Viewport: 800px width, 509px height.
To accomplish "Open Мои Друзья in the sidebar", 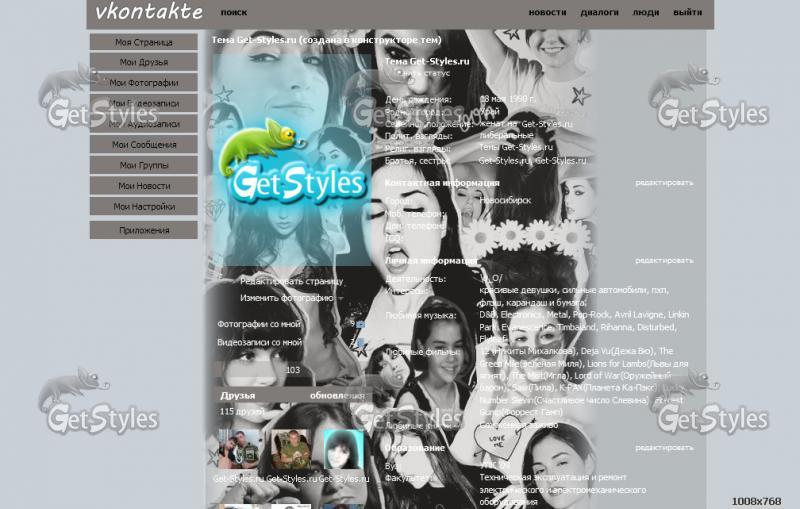I will pos(143,62).
